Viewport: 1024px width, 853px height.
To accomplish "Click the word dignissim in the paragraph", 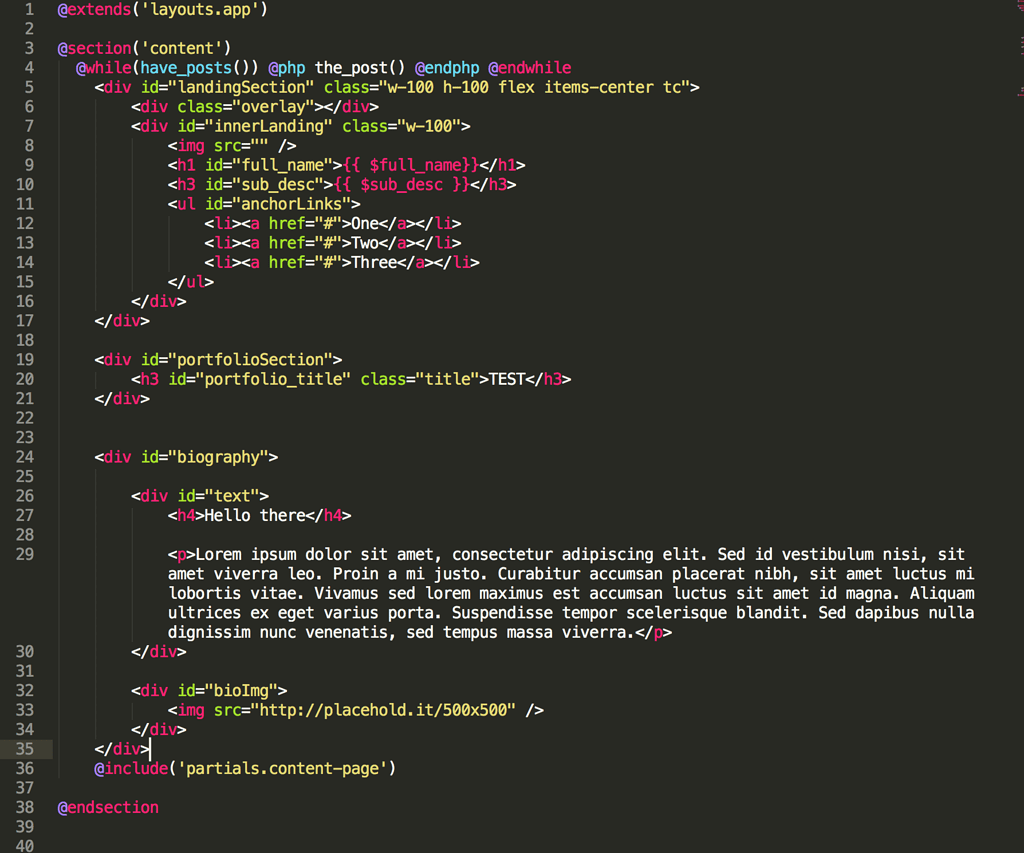I will point(209,633).
